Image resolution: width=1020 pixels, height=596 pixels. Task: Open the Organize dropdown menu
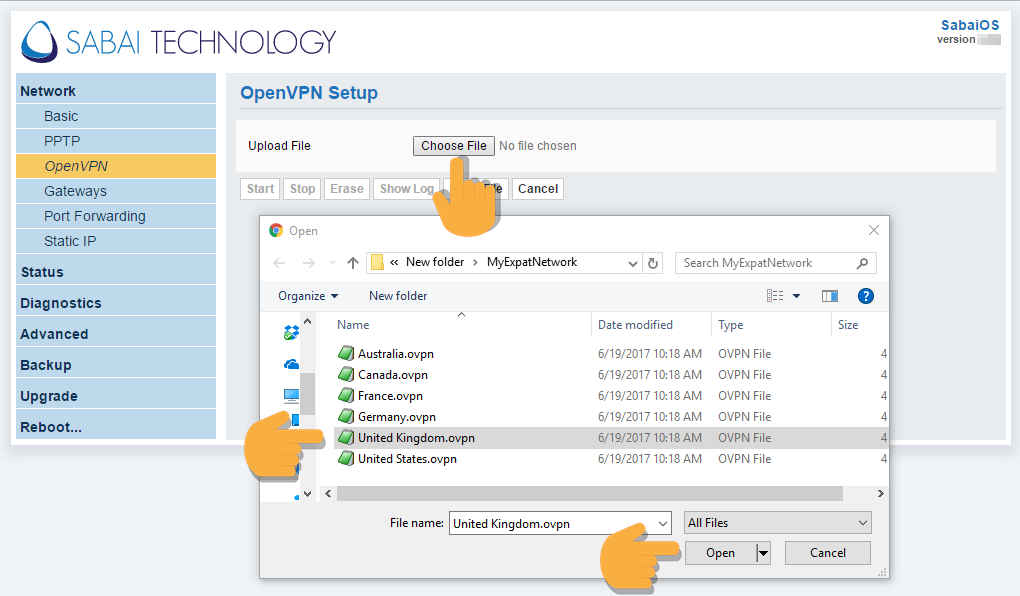(x=308, y=296)
